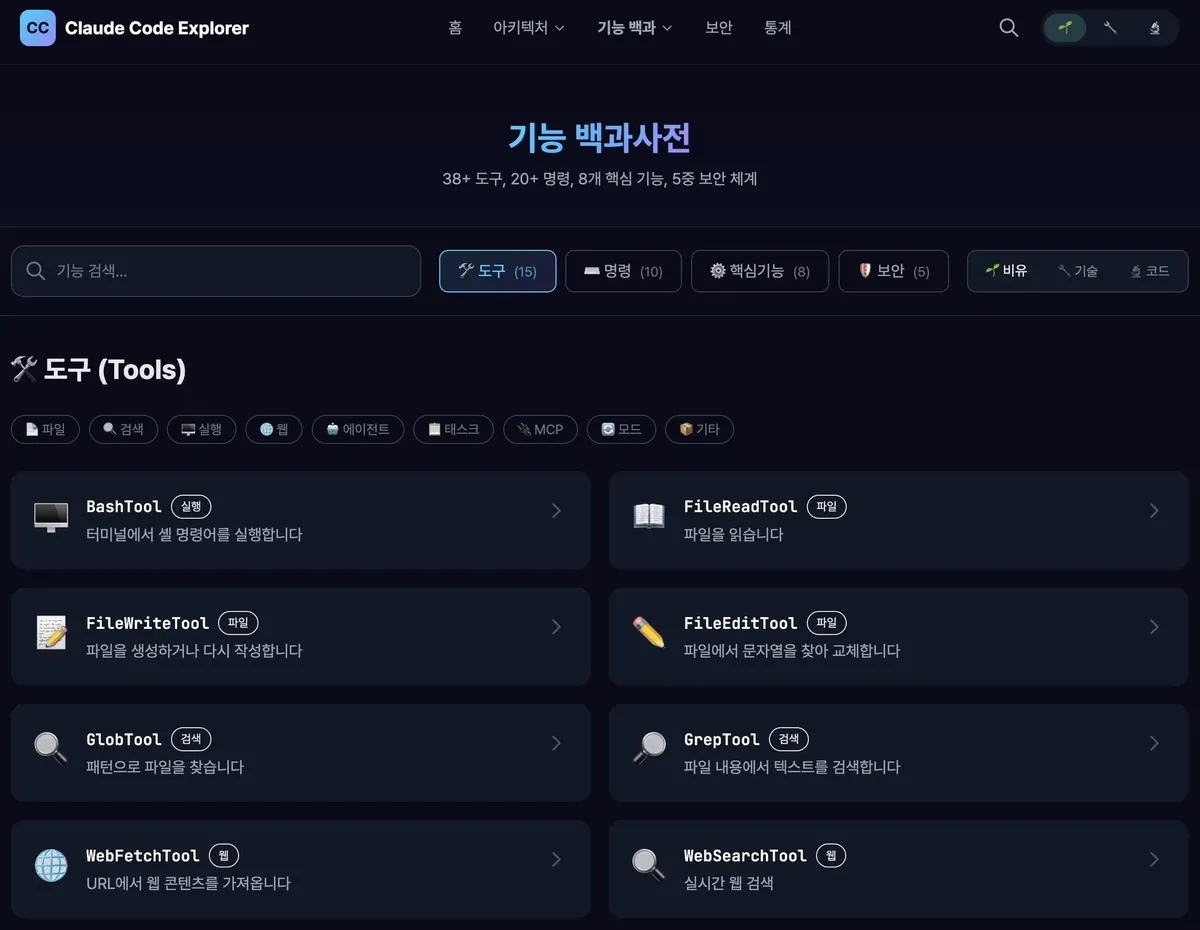Screen dimensions: 1200x930
Task: Filter tools by 파일 category
Action: pos(45,429)
